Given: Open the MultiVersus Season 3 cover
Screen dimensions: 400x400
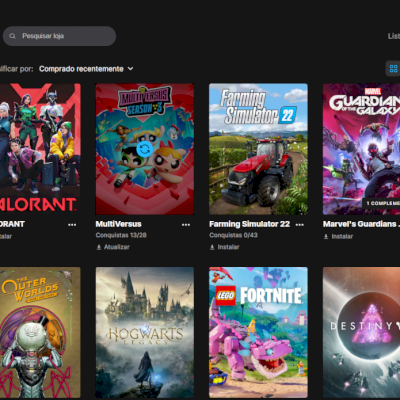Looking at the screenshot, I should point(145,149).
